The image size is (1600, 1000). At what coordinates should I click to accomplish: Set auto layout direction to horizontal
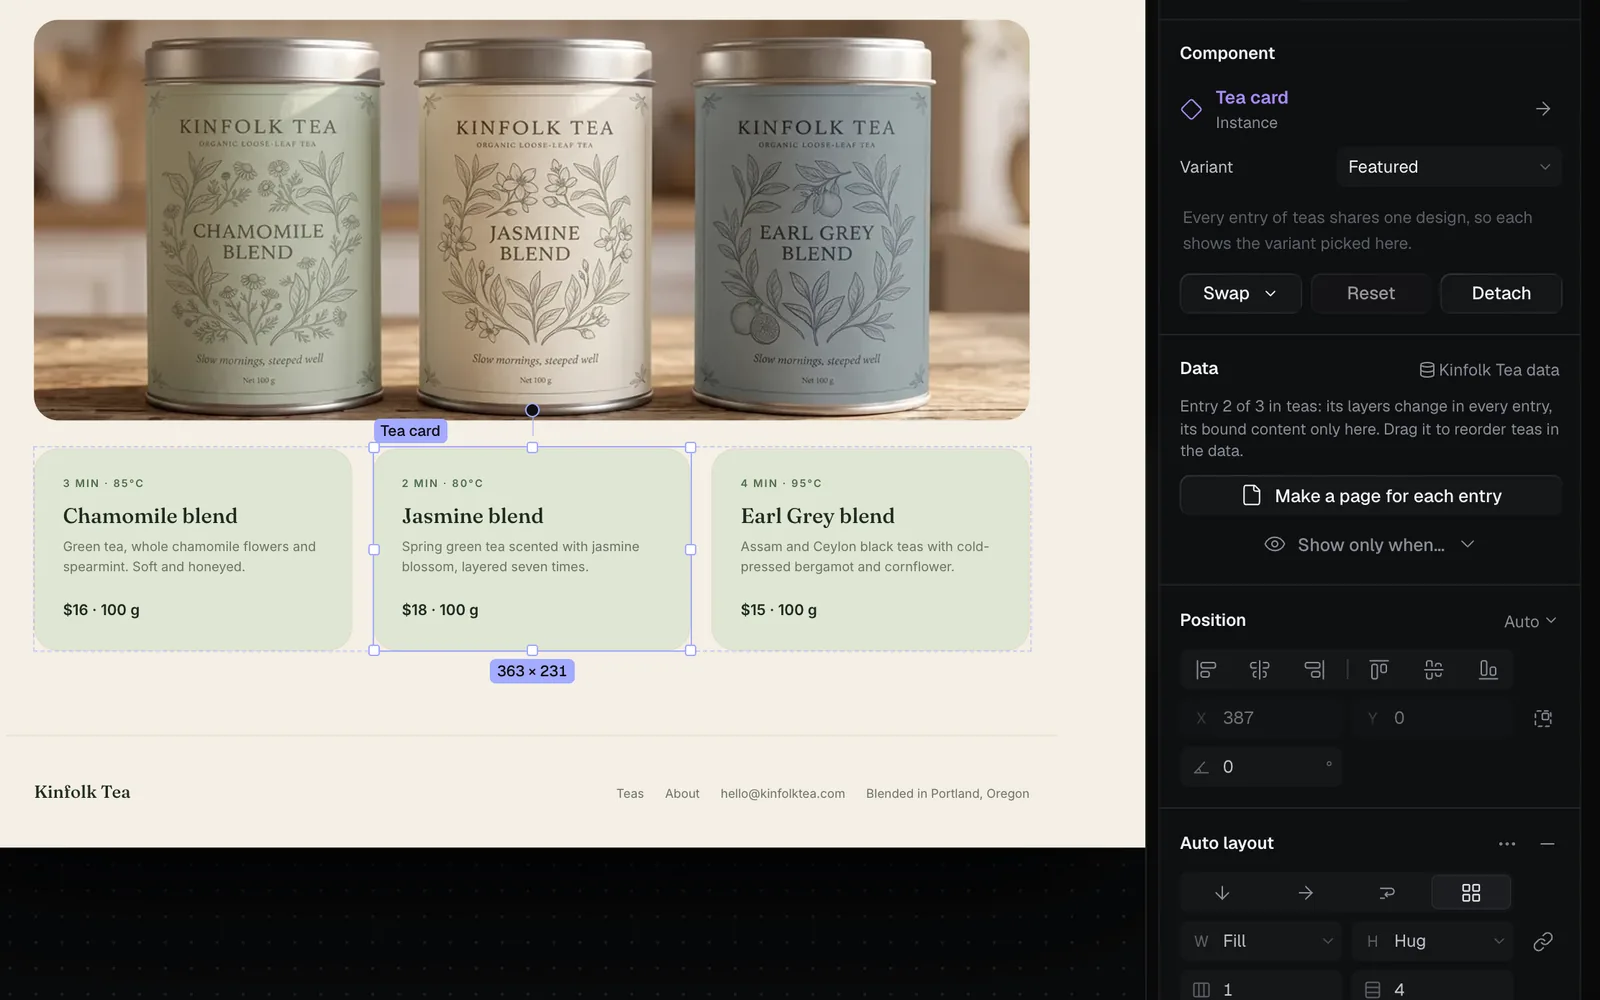tap(1305, 893)
